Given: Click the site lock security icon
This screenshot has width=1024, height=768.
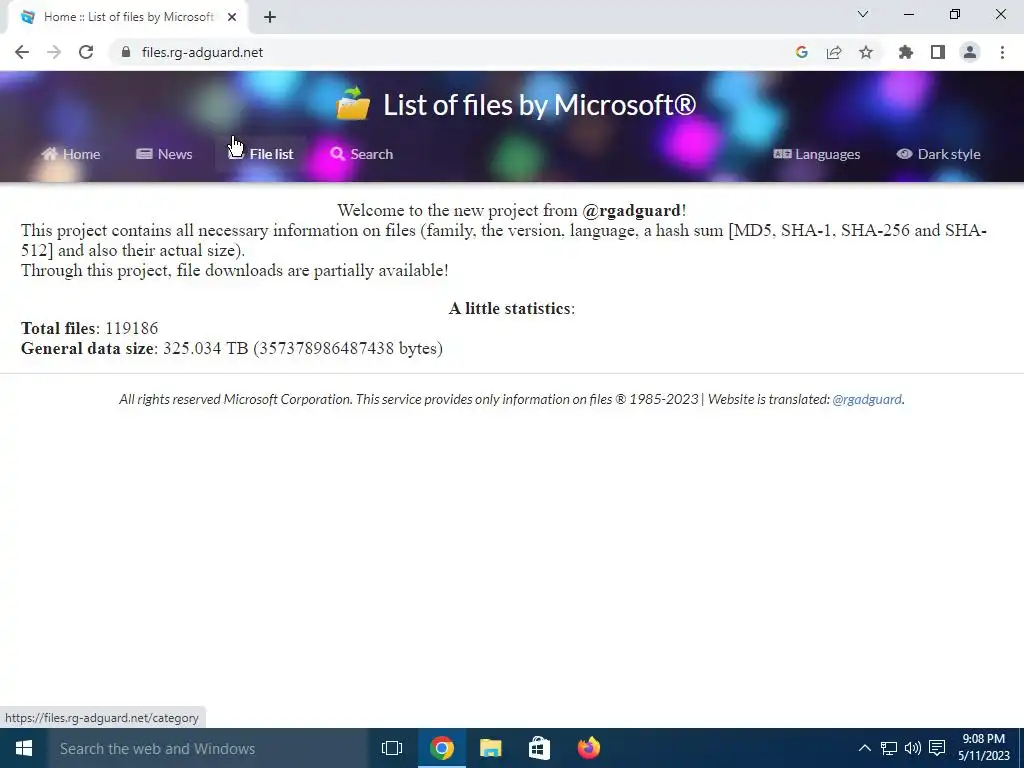Looking at the screenshot, I should point(126,52).
